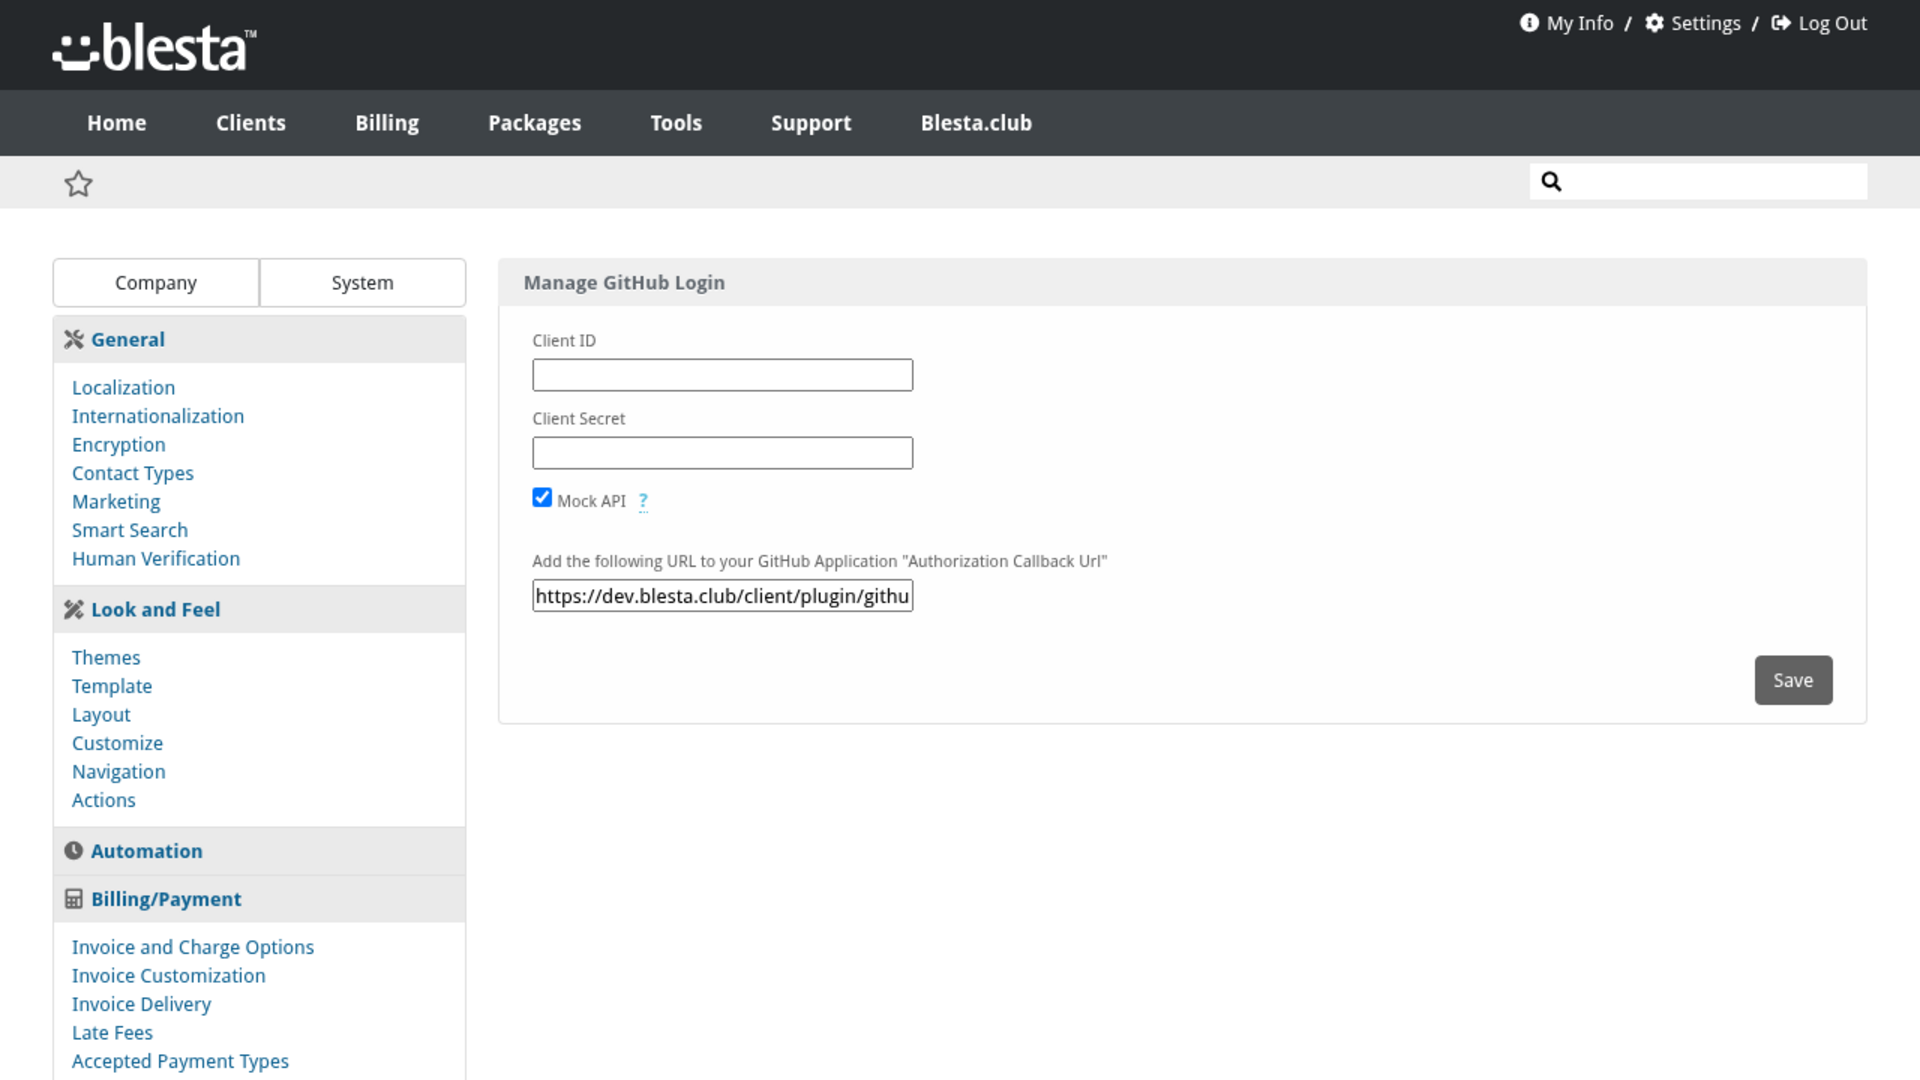Click the Look and Feel brush icon
Image resolution: width=1920 pixels, height=1080 pixels.
click(74, 610)
